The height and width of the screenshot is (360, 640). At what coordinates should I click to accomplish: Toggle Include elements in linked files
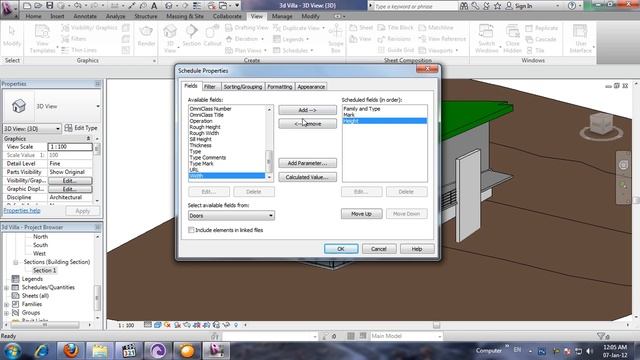[191, 230]
